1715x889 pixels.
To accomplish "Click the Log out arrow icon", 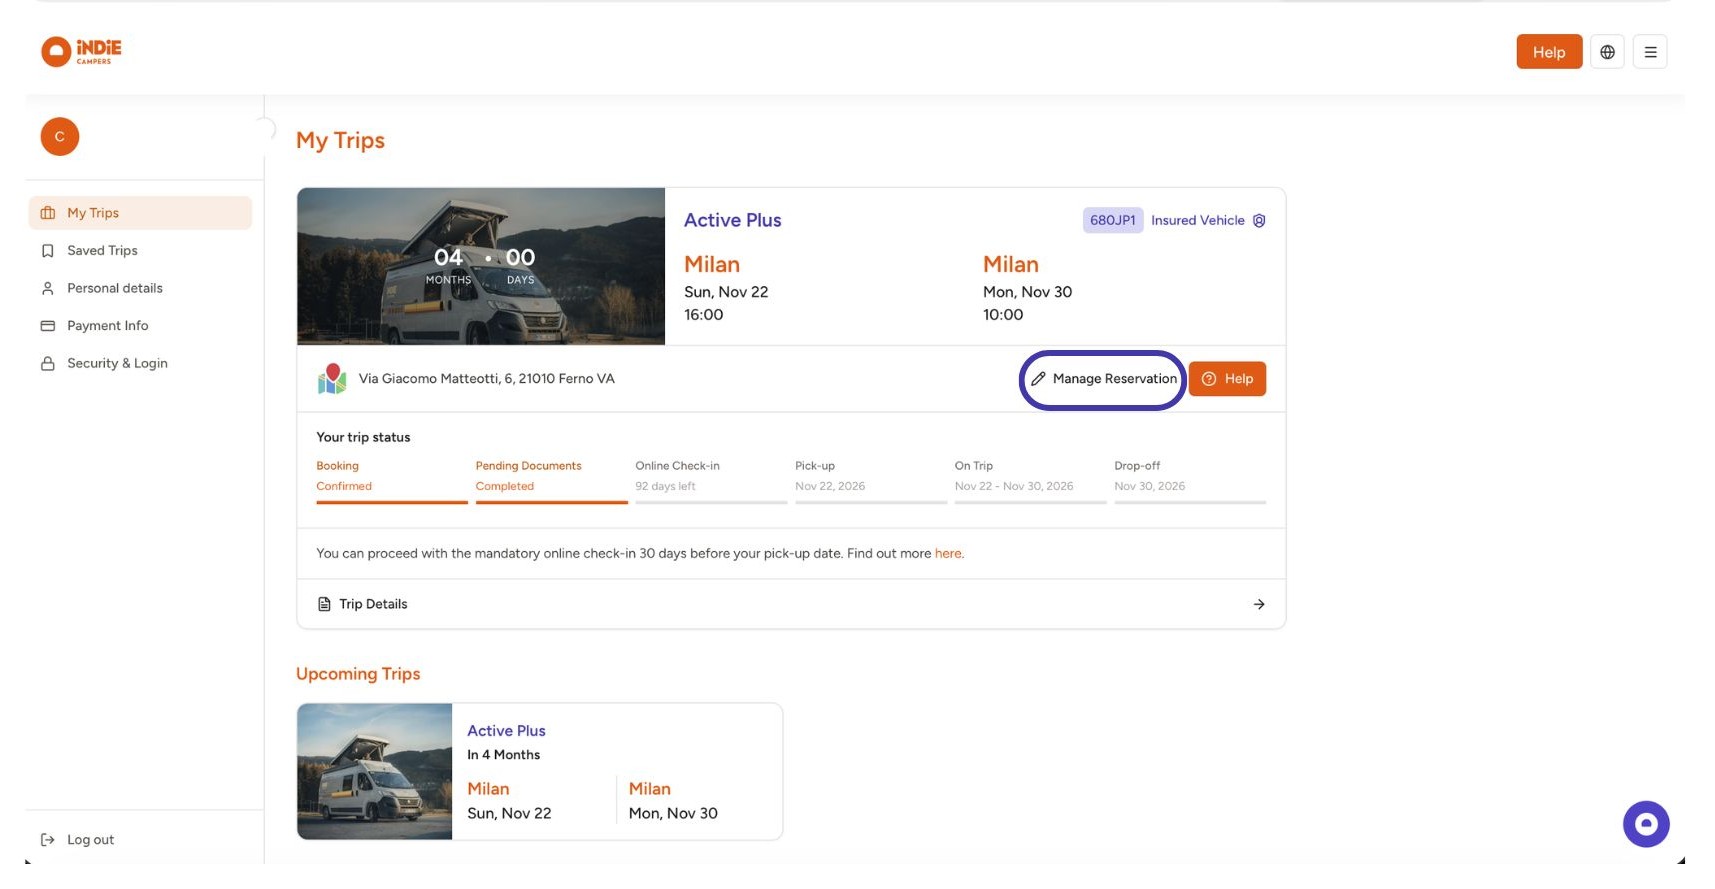I will click(47, 840).
